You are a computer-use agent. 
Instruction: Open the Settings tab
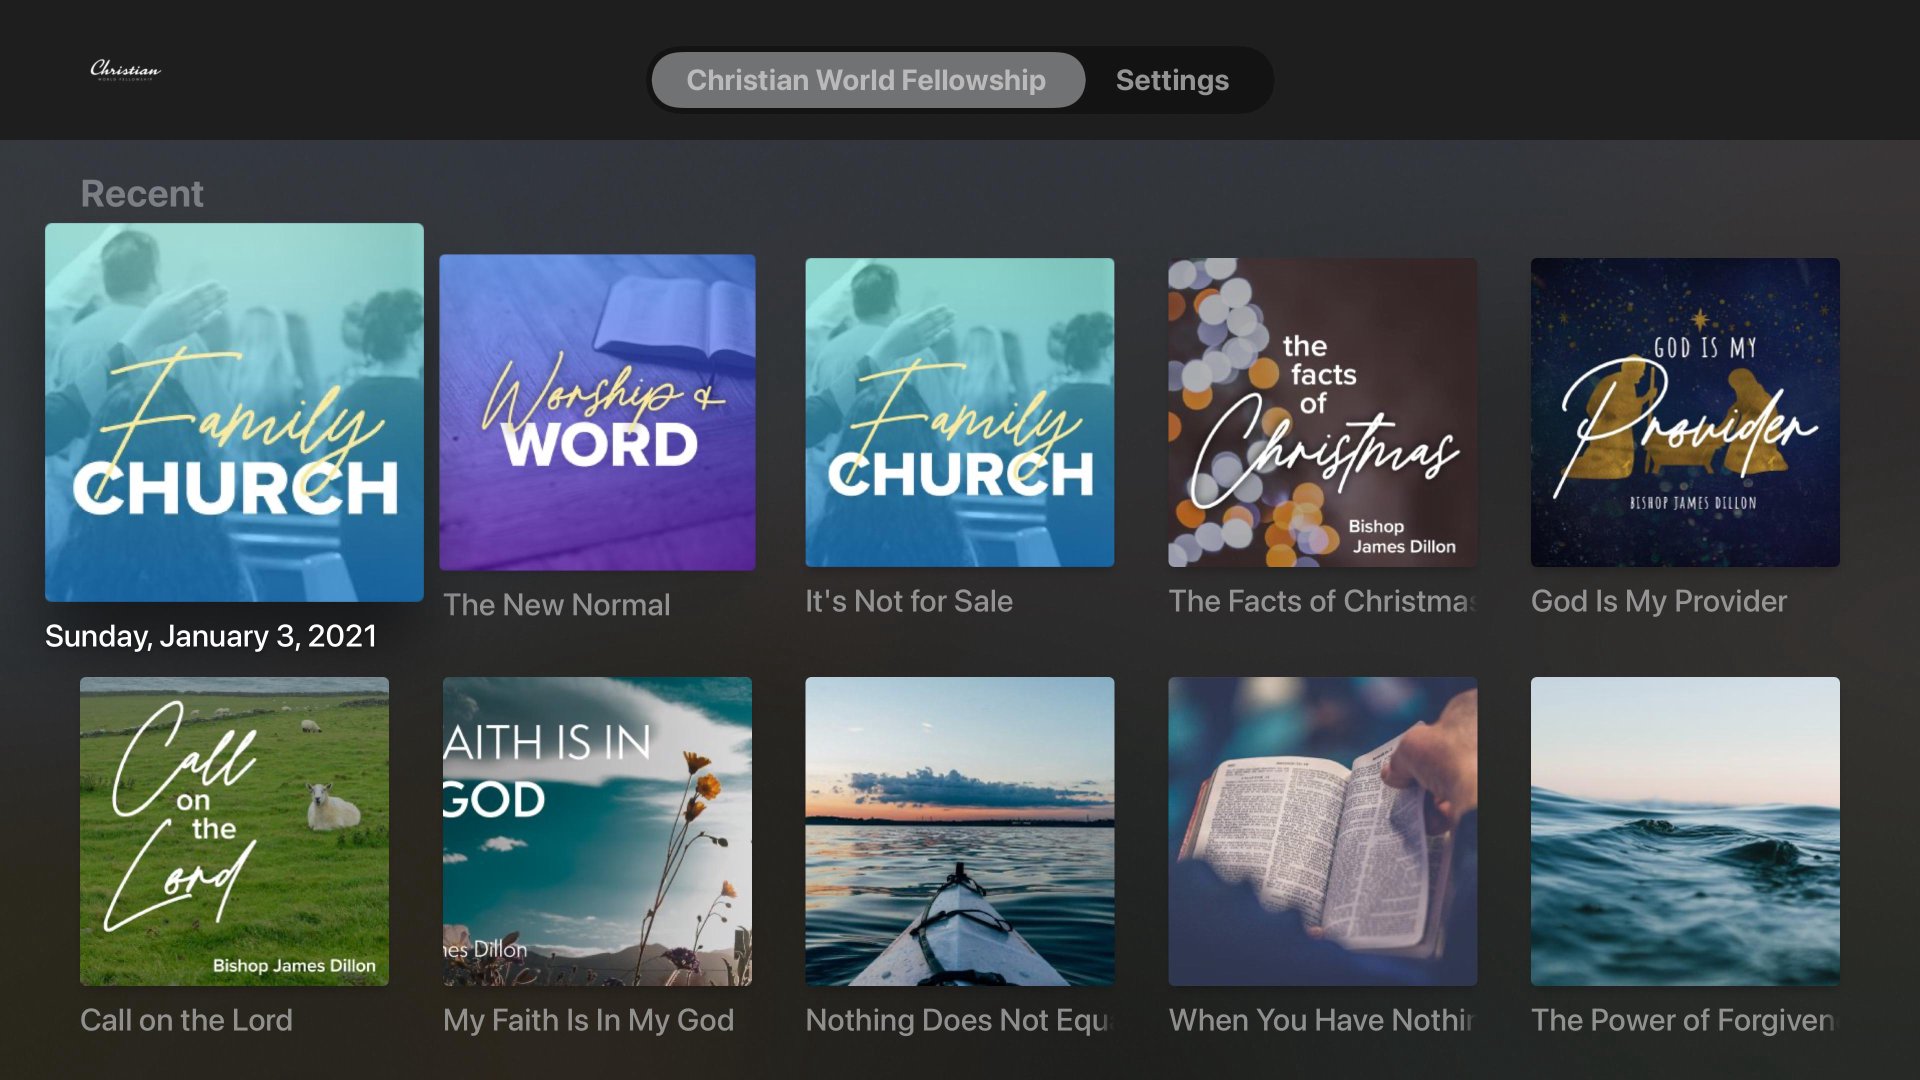(1172, 80)
